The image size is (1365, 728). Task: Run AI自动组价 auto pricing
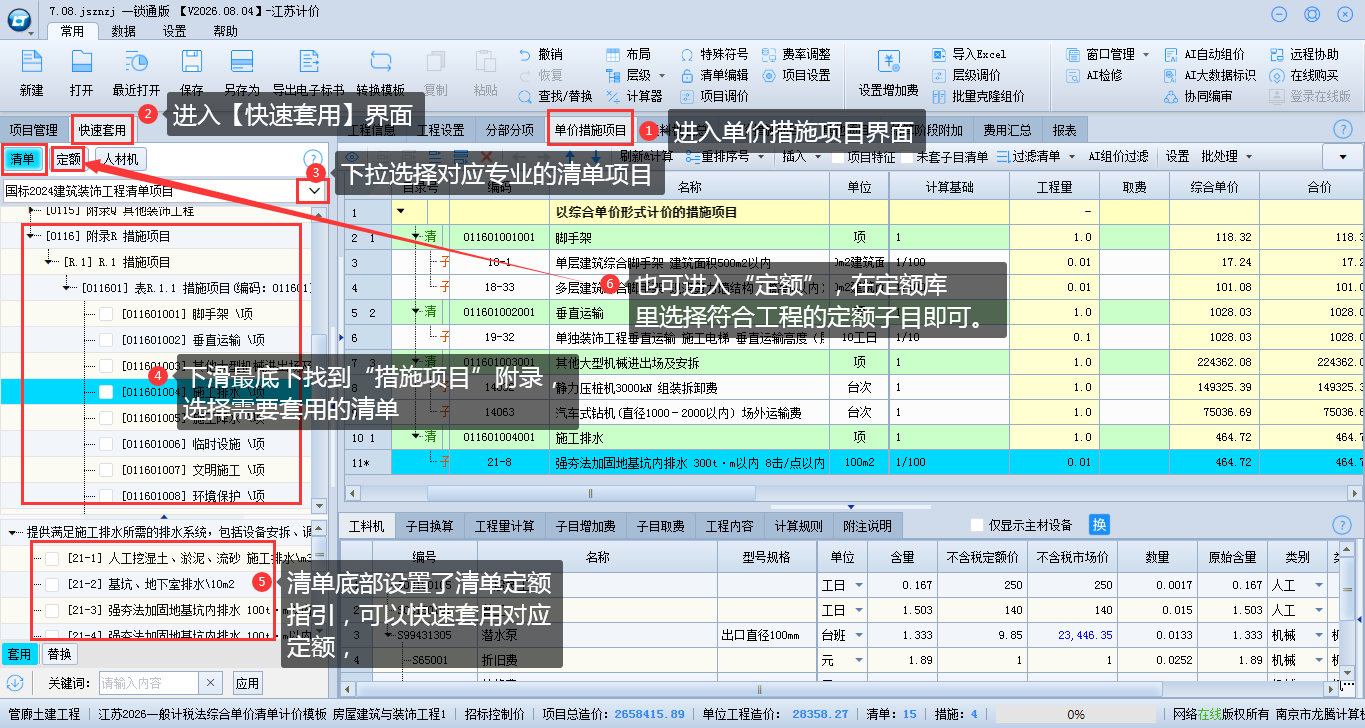click(x=1205, y=54)
